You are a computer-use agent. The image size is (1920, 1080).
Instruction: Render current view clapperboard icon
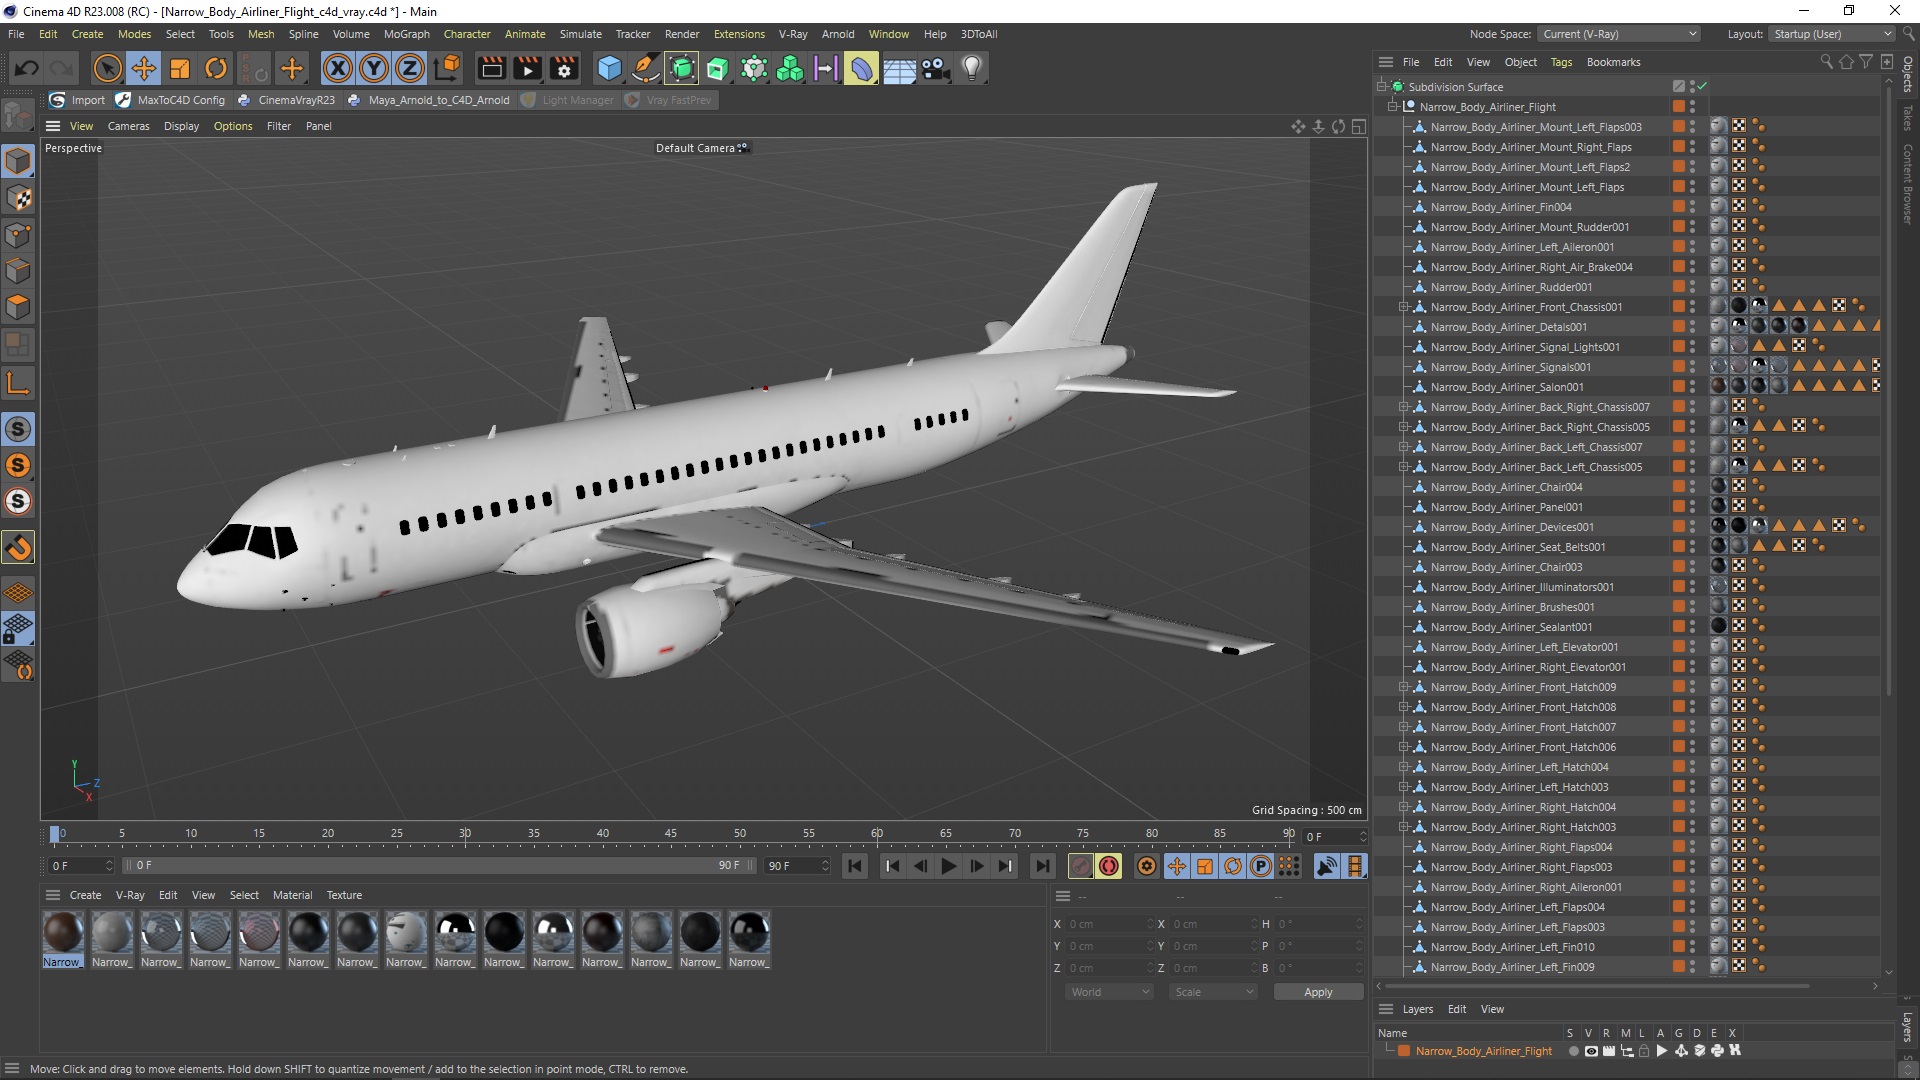click(x=492, y=68)
